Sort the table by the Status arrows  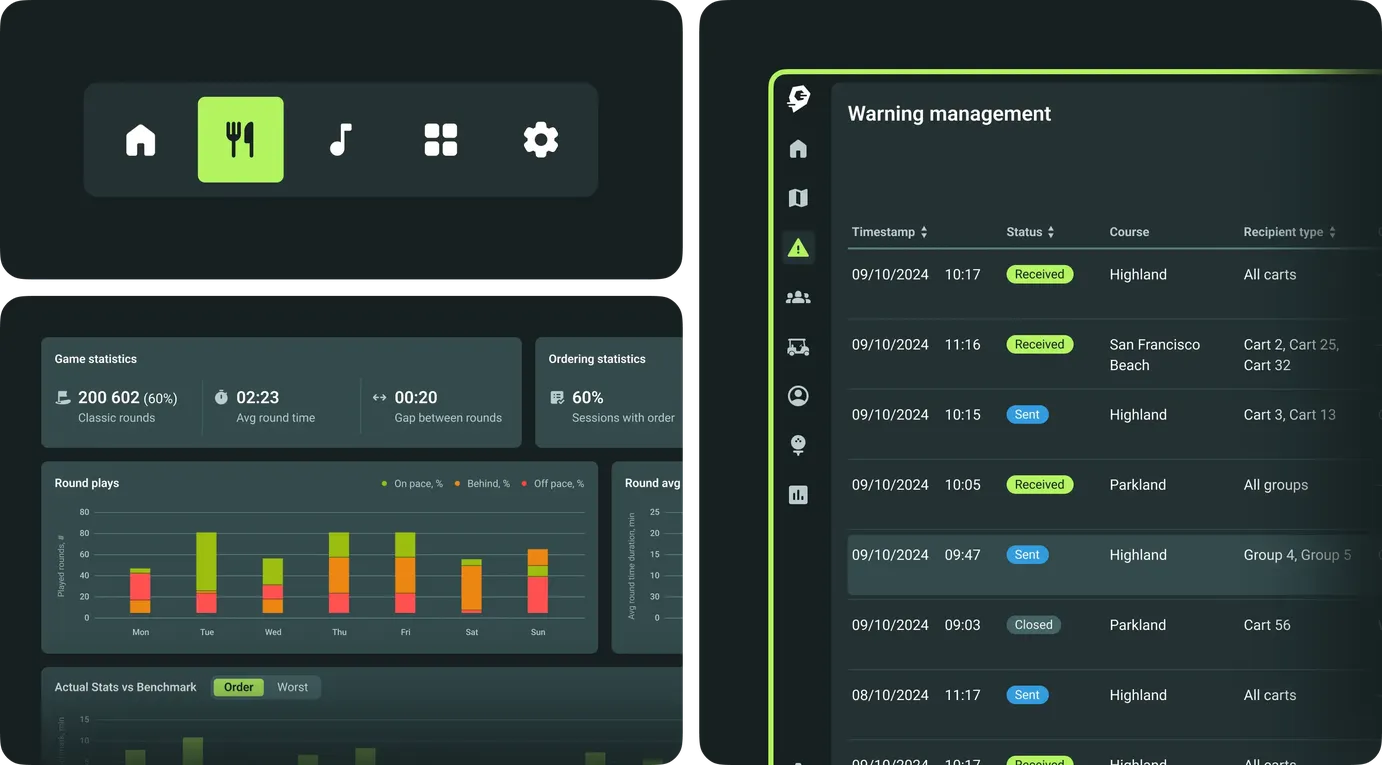(x=1051, y=232)
